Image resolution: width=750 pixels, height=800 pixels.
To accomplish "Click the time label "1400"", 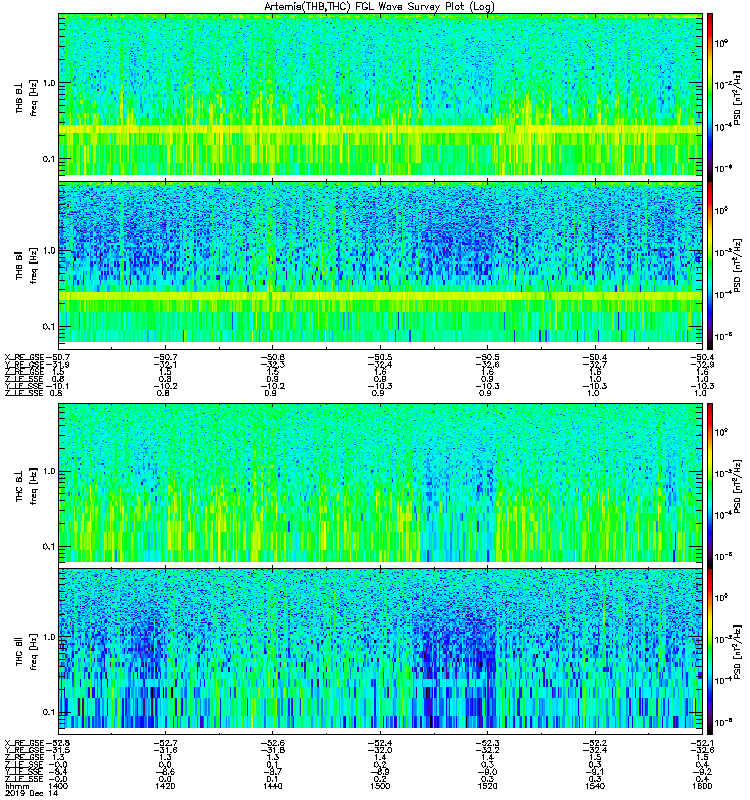I will point(59,786).
